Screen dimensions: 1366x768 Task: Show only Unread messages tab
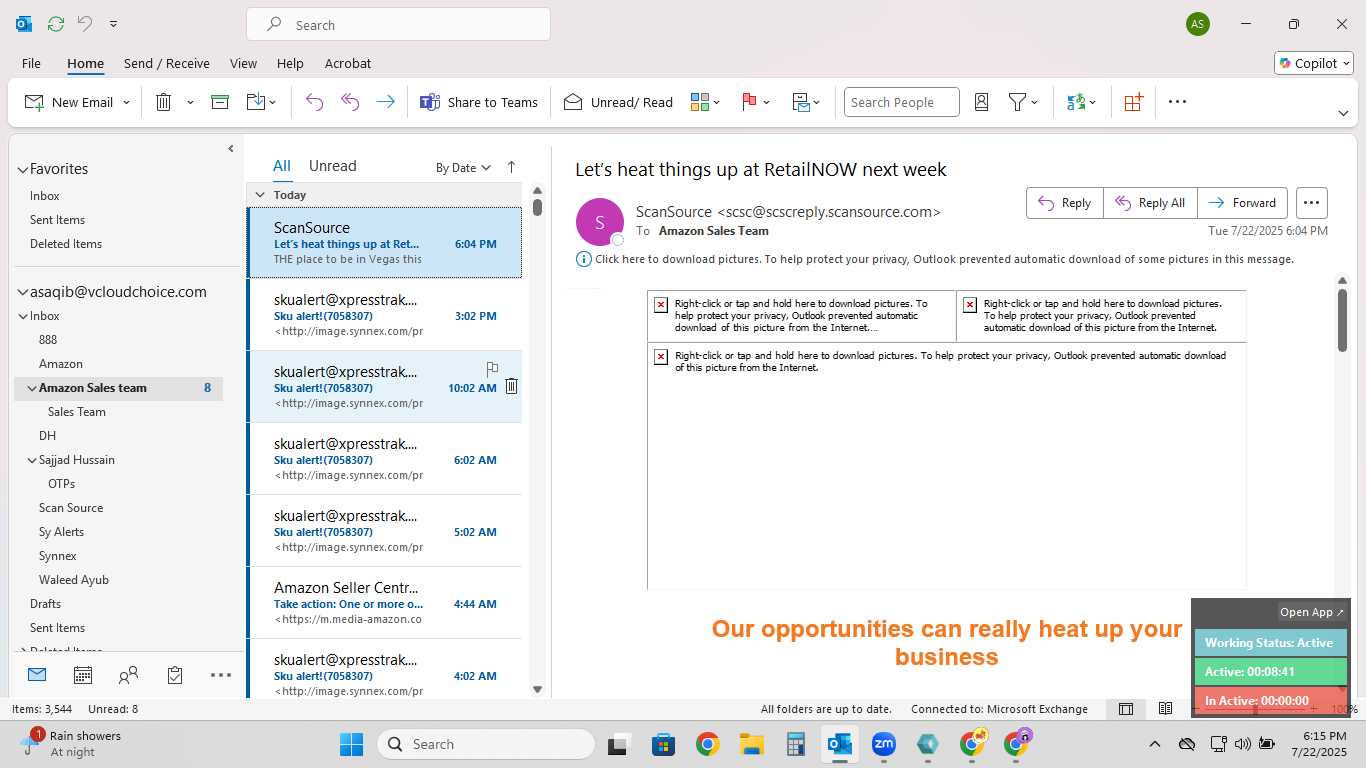point(332,166)
